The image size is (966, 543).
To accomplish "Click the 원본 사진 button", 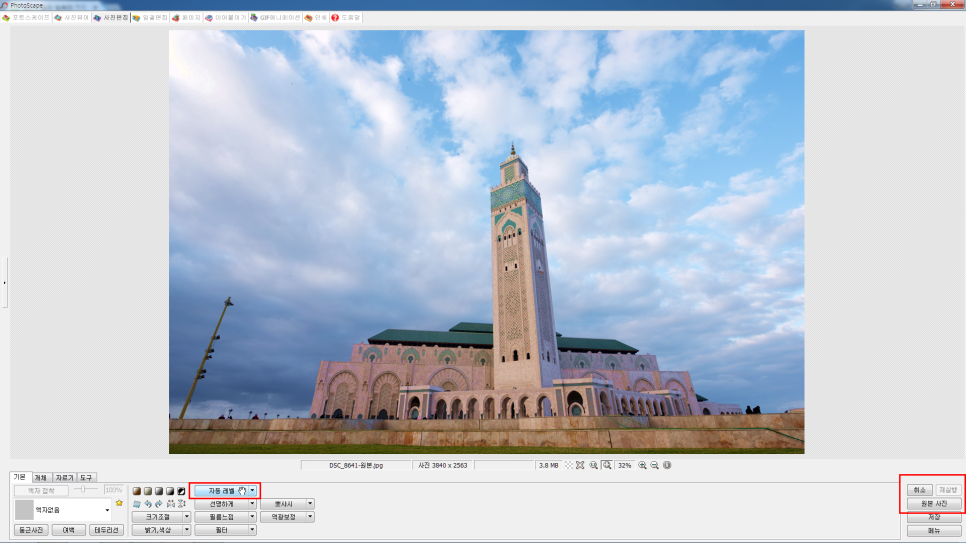I will point(934,503).
